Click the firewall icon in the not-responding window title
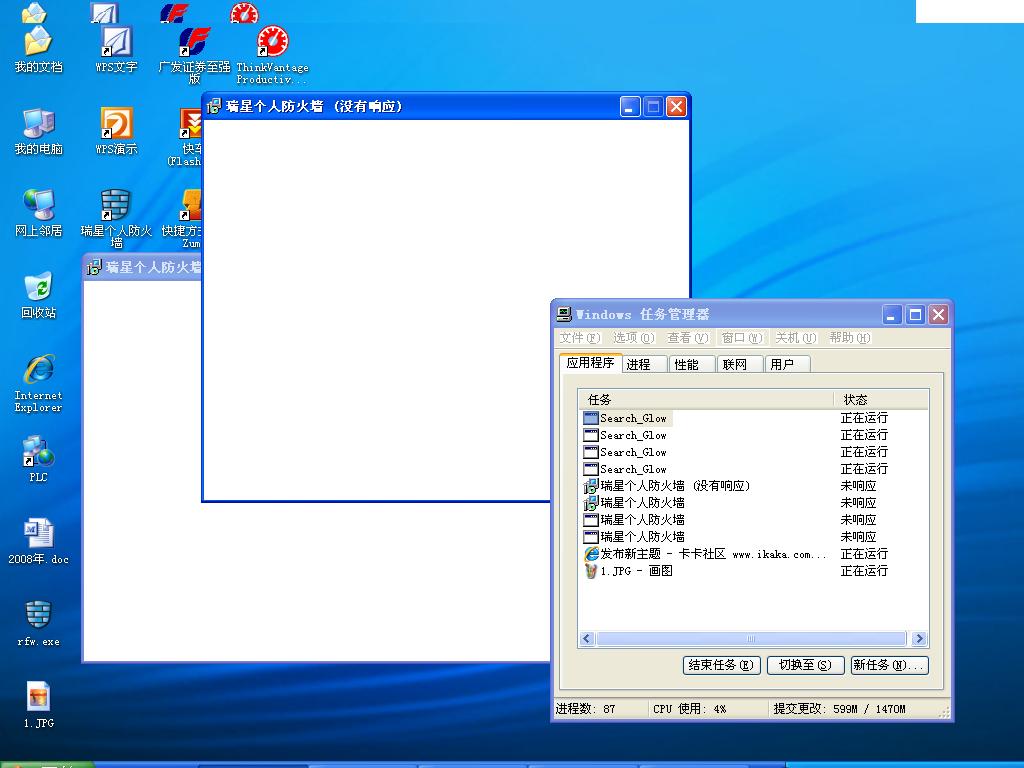1024x768 pixels. 214,106
